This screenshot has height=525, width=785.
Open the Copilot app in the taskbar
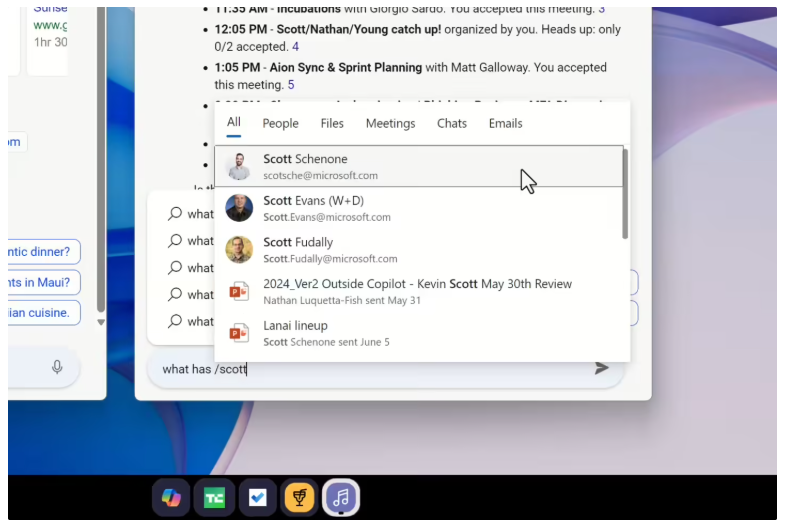pos(171,497)
